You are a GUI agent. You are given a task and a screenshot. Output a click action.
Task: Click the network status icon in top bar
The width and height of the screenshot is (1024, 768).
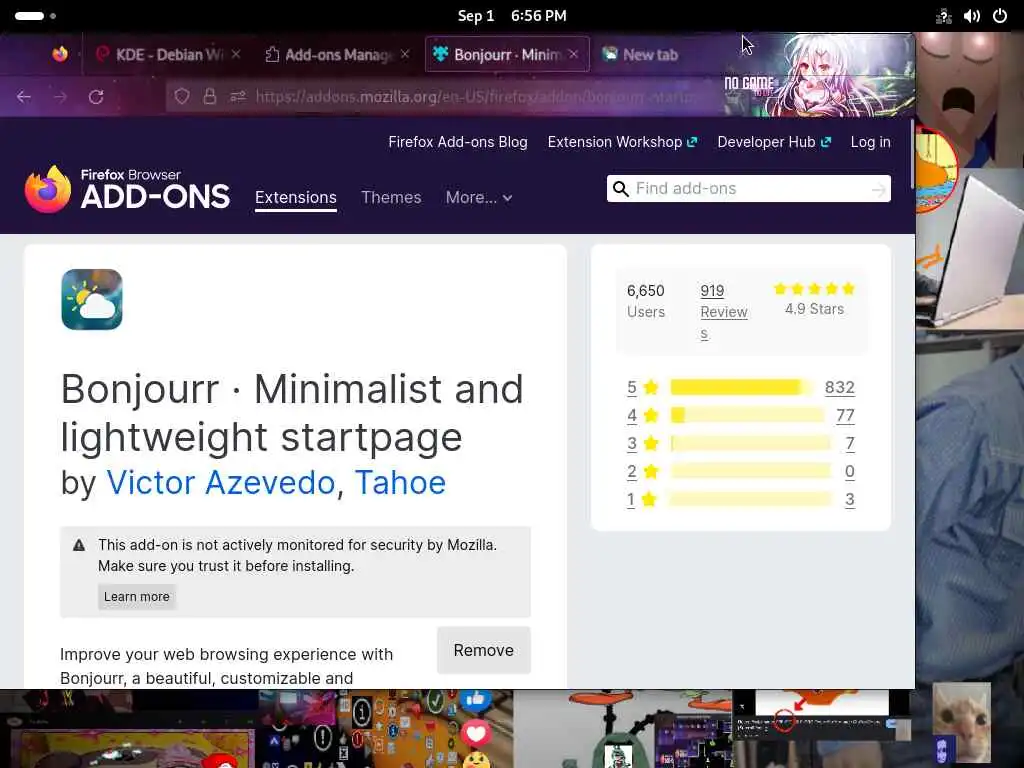(944, 16)
